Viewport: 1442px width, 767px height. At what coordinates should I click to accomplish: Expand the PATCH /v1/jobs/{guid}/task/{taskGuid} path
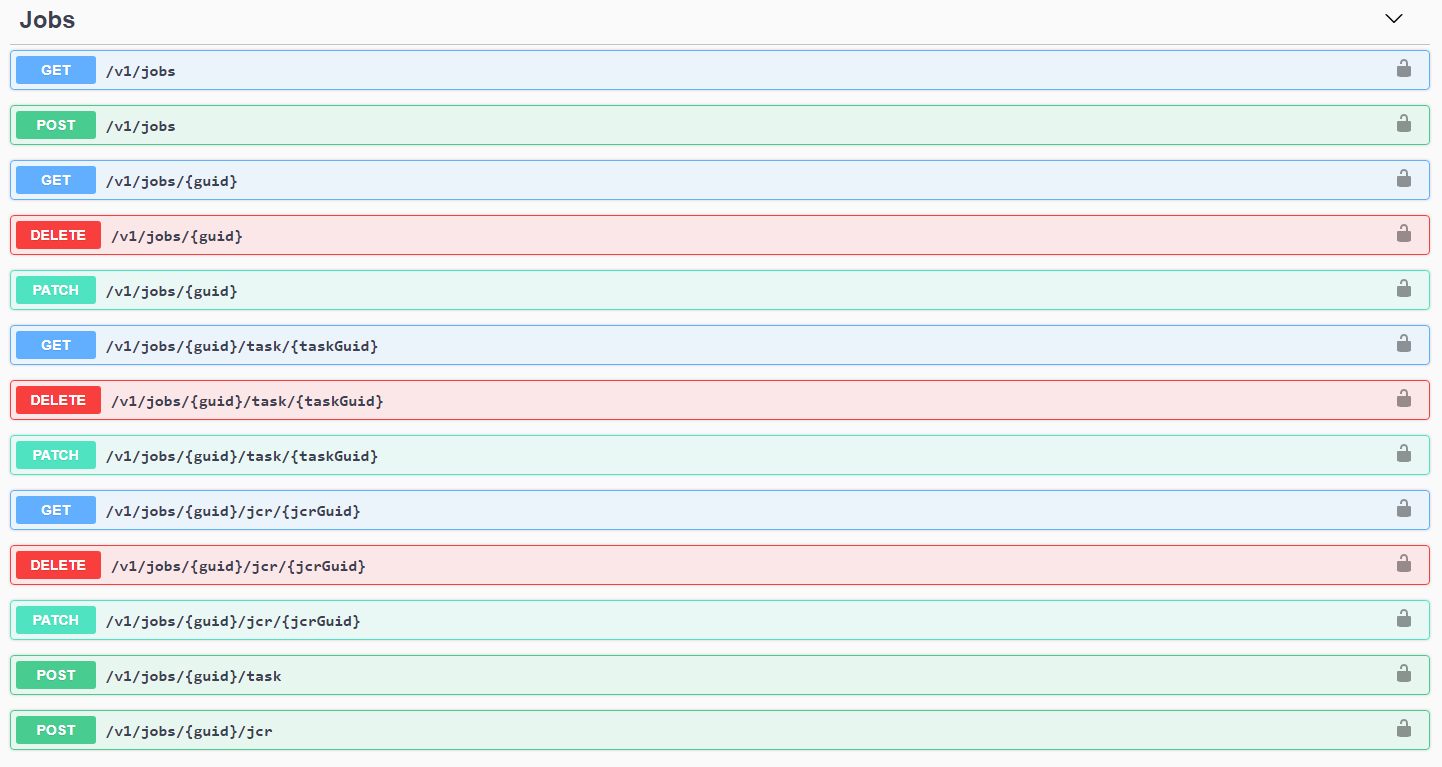click(242, 456)
